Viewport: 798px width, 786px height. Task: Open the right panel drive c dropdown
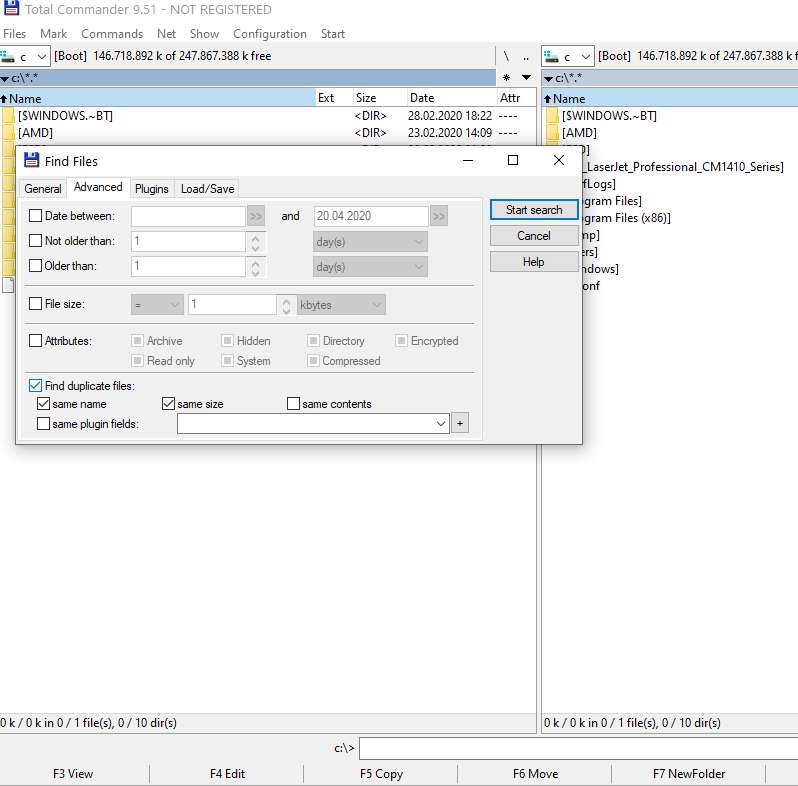point(568,56)
